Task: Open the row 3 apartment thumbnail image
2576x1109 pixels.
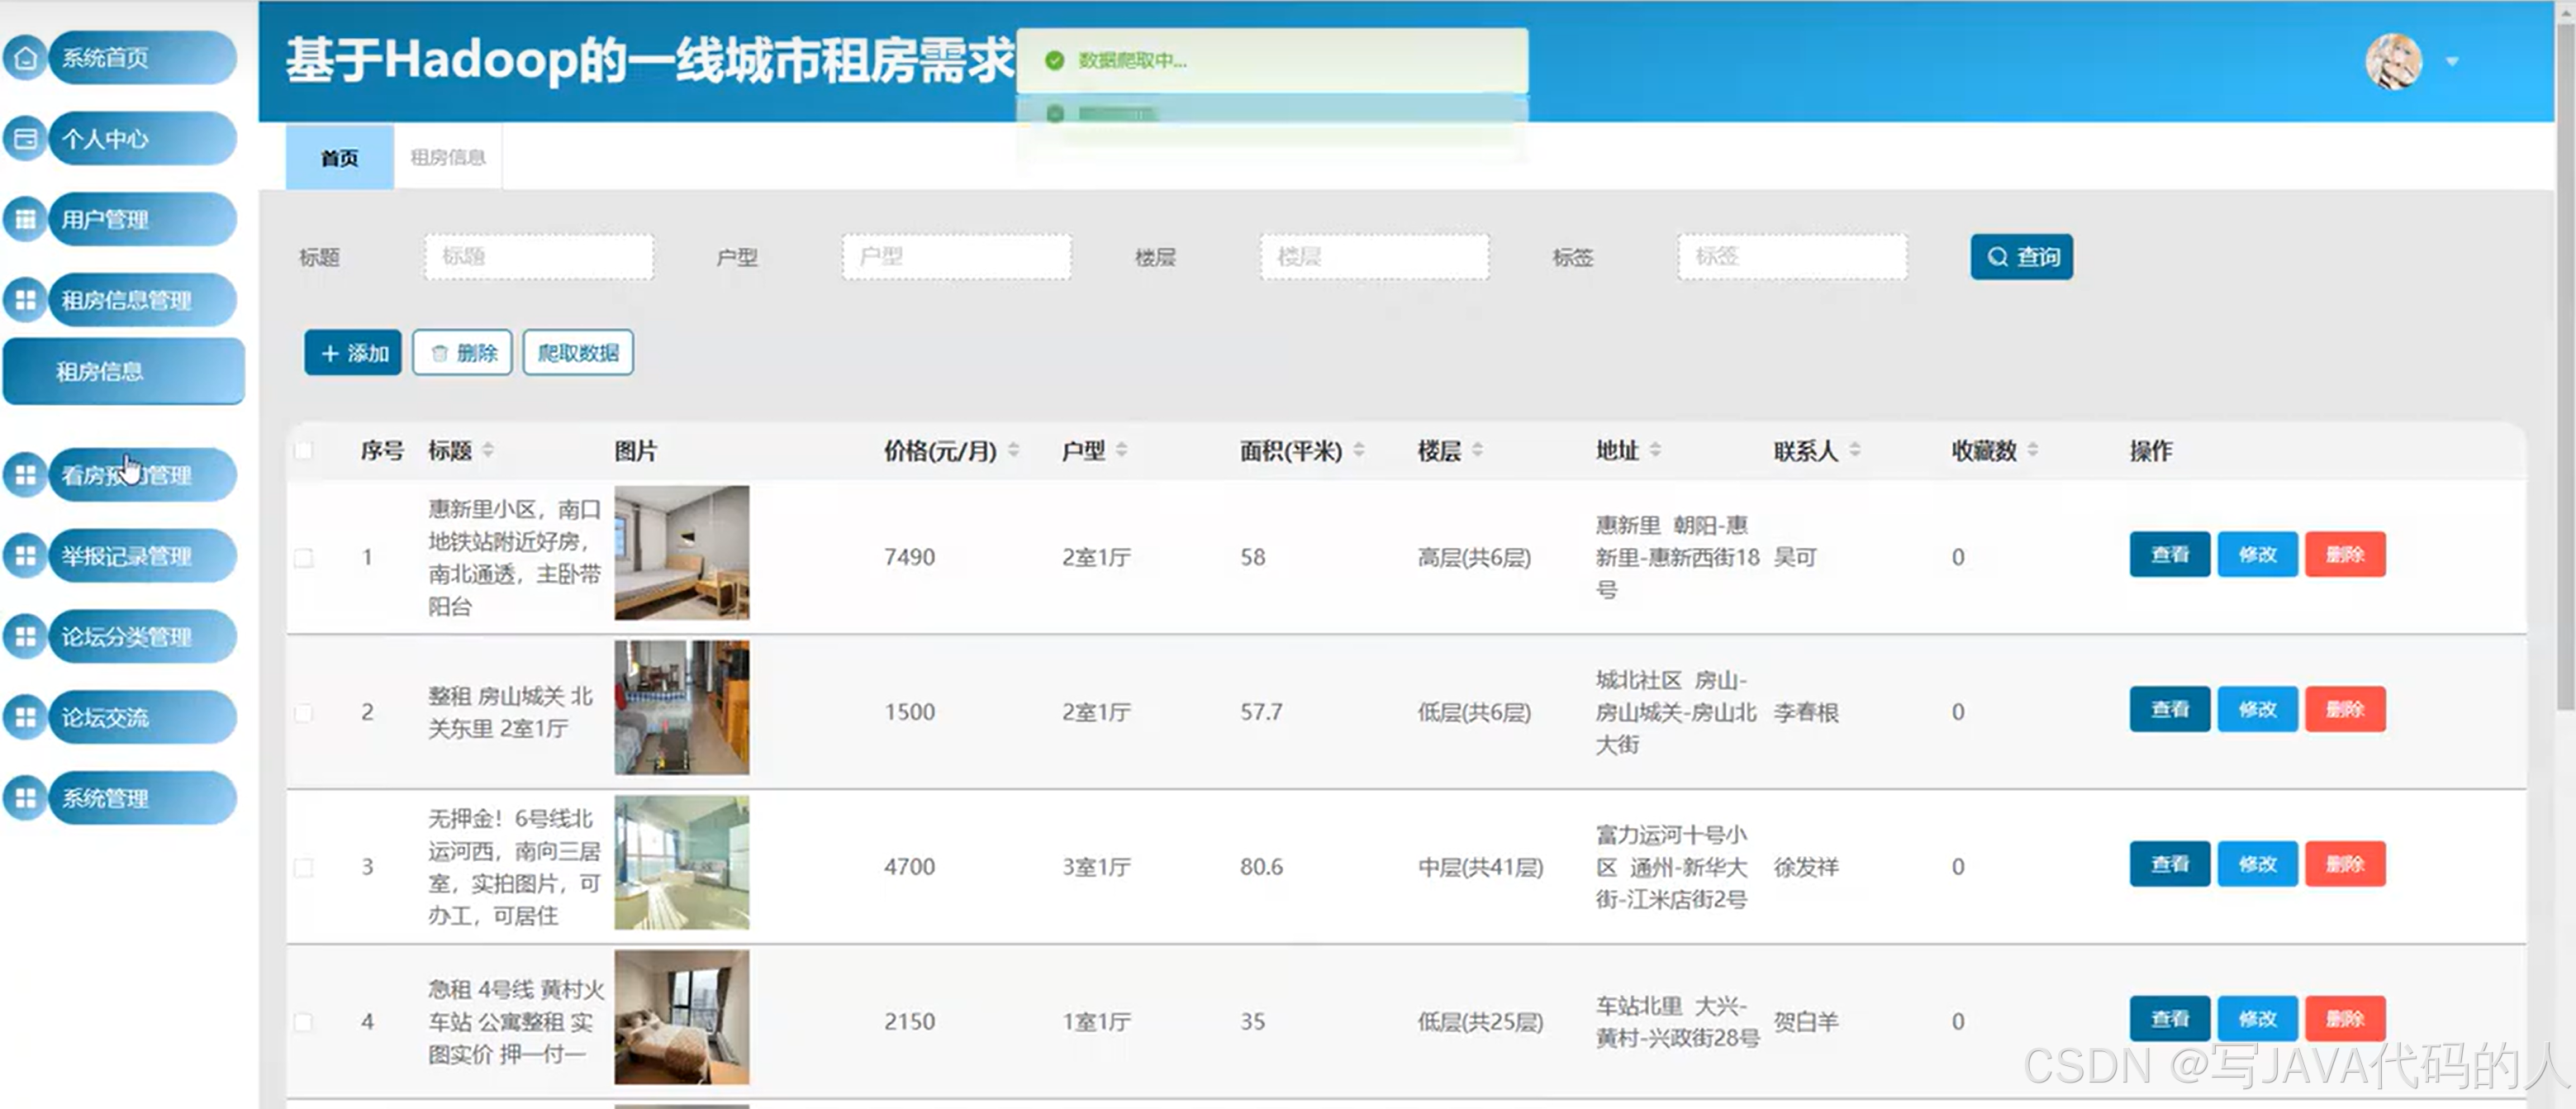Action: (x=681, y=862)
